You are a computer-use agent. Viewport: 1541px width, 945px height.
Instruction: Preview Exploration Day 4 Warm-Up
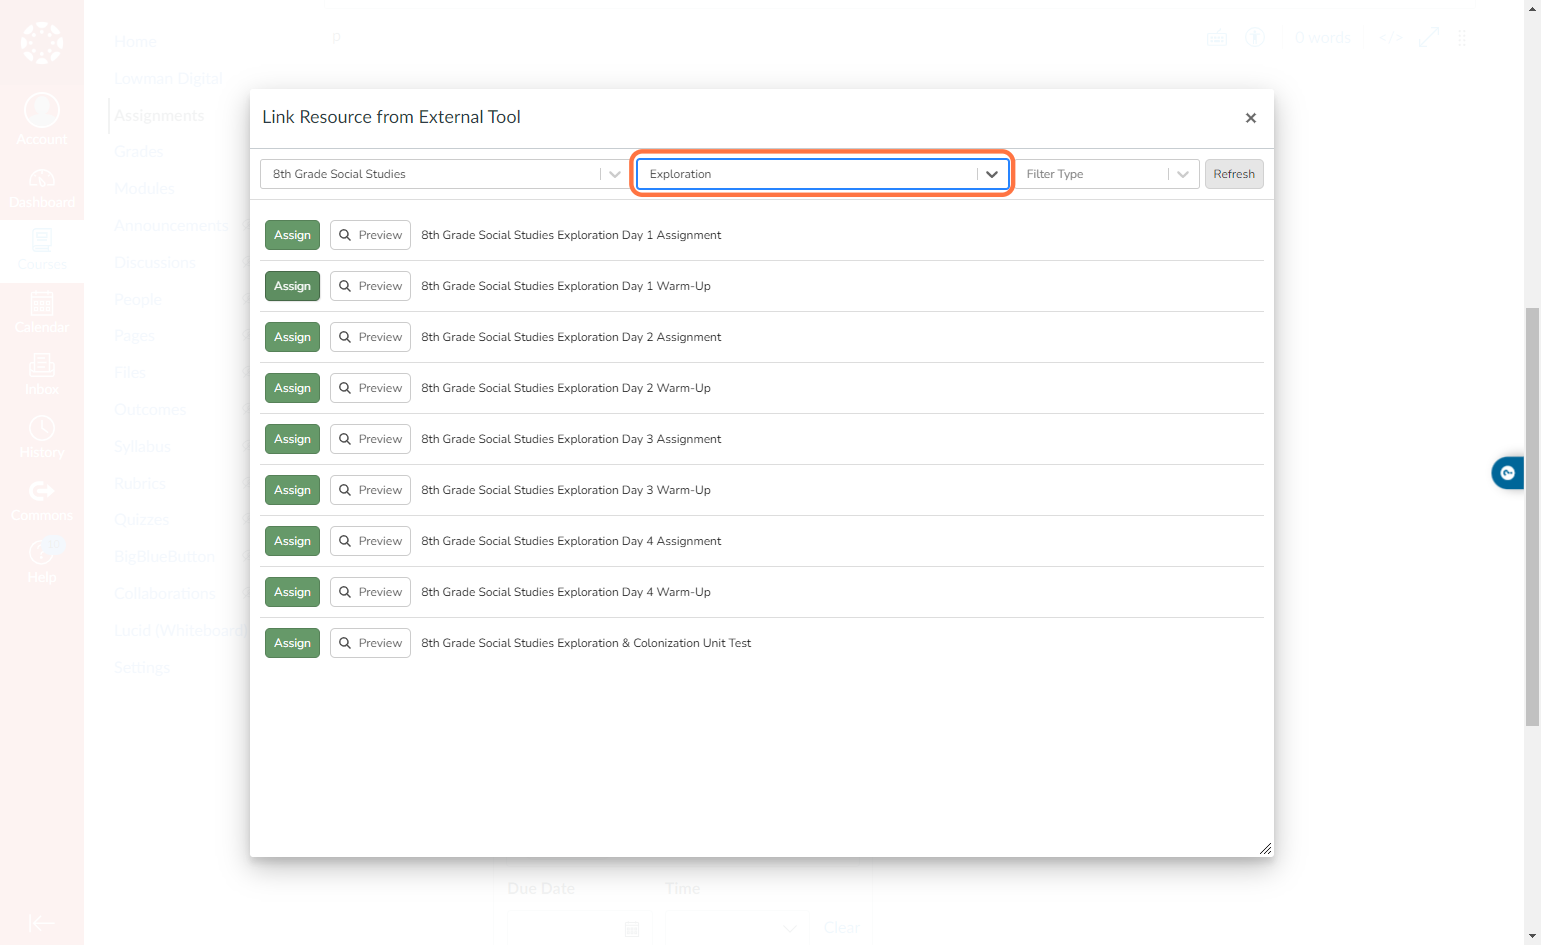click(x=370, y=592)
